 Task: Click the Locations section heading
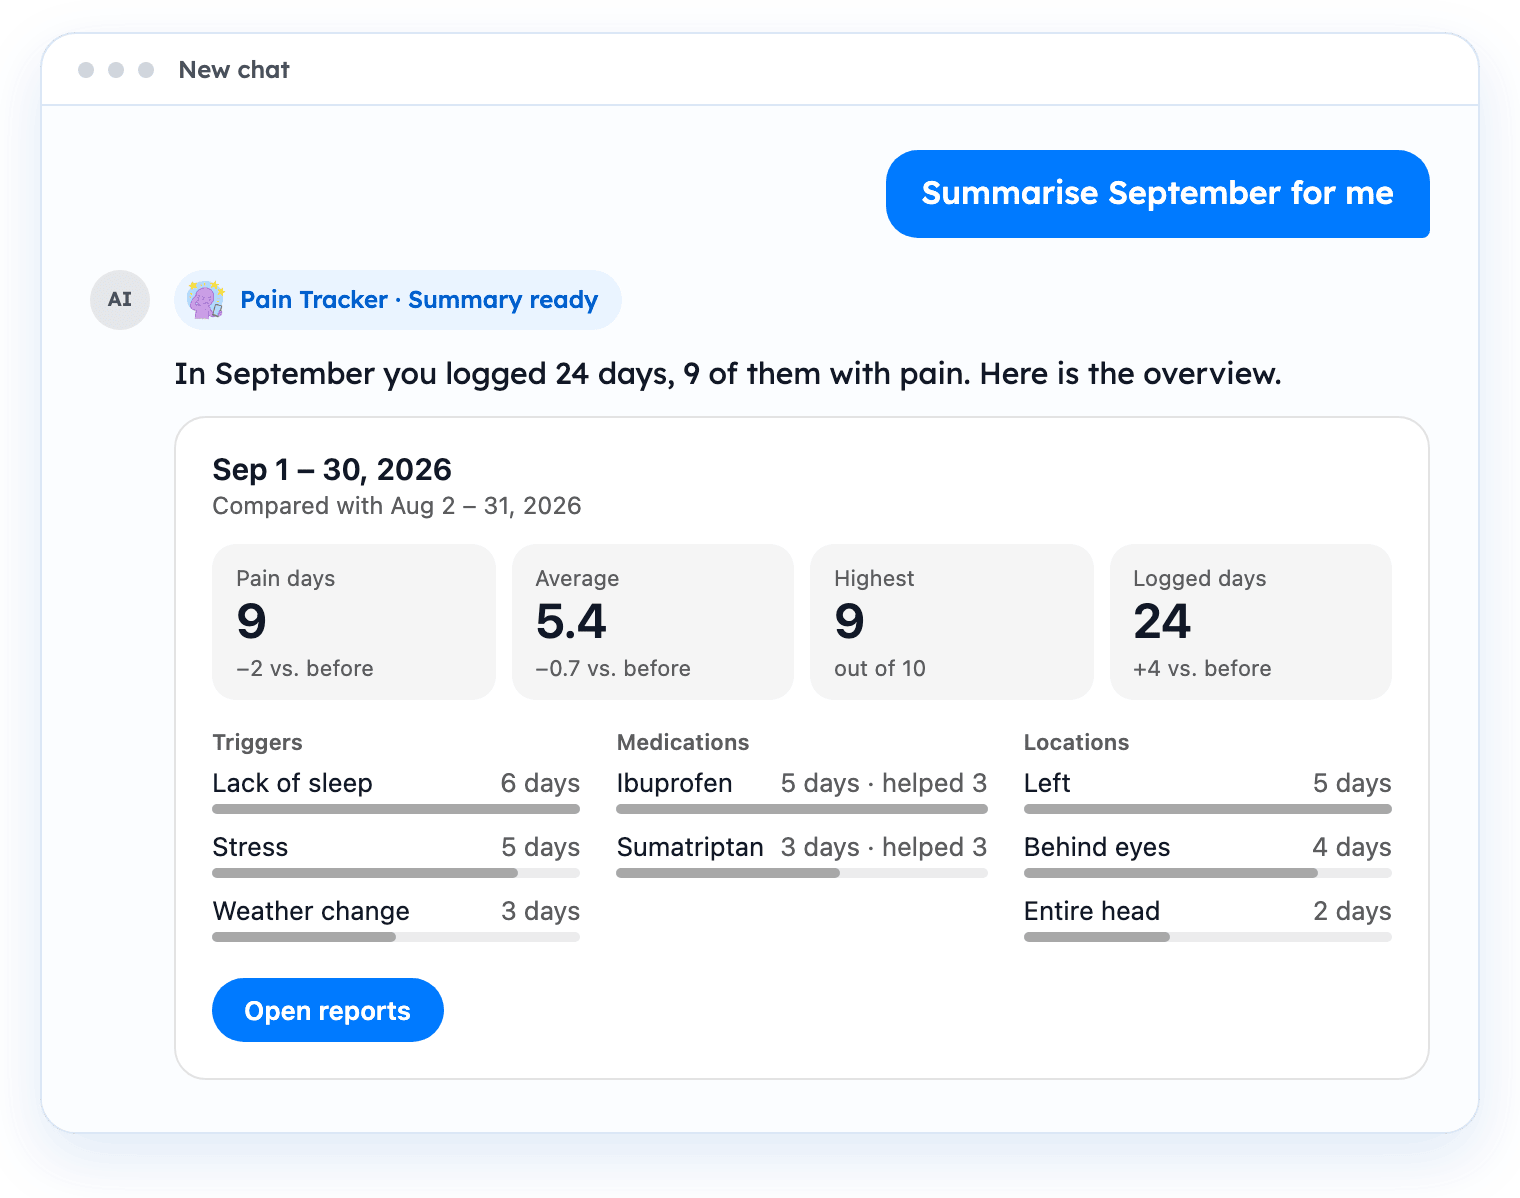click(x=1076, y=742)
